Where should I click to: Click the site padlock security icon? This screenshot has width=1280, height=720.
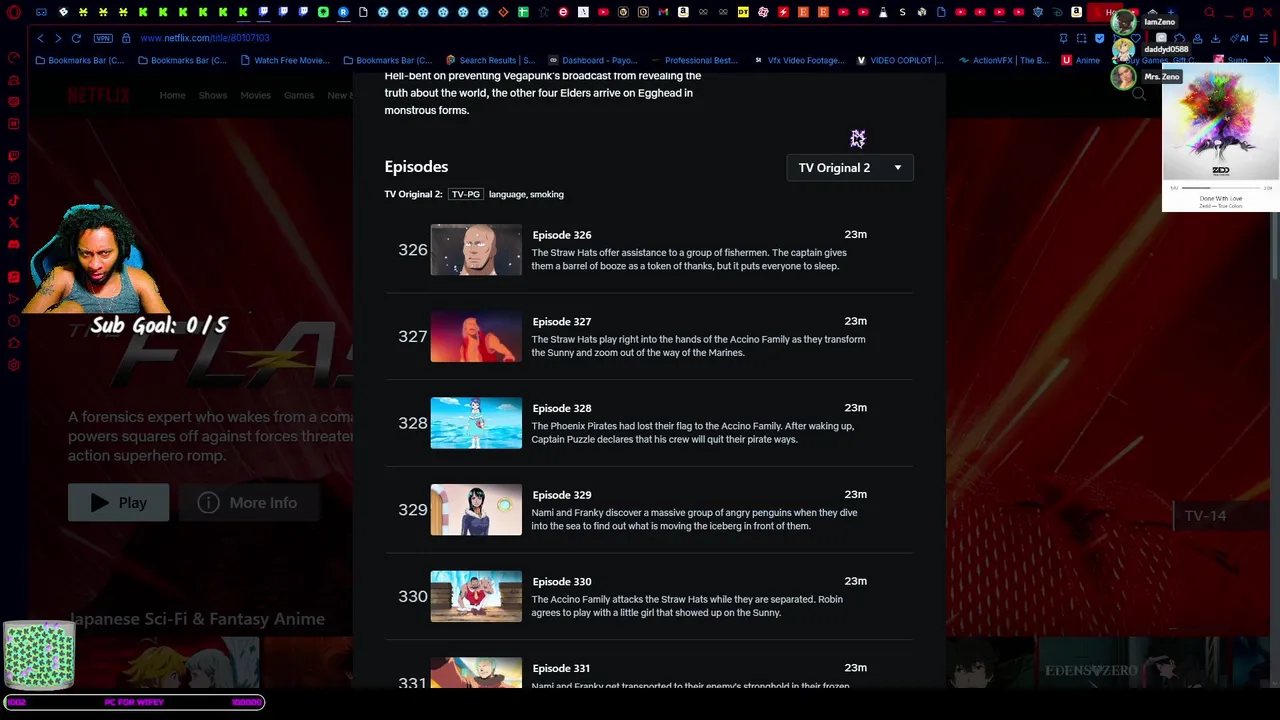126,38
